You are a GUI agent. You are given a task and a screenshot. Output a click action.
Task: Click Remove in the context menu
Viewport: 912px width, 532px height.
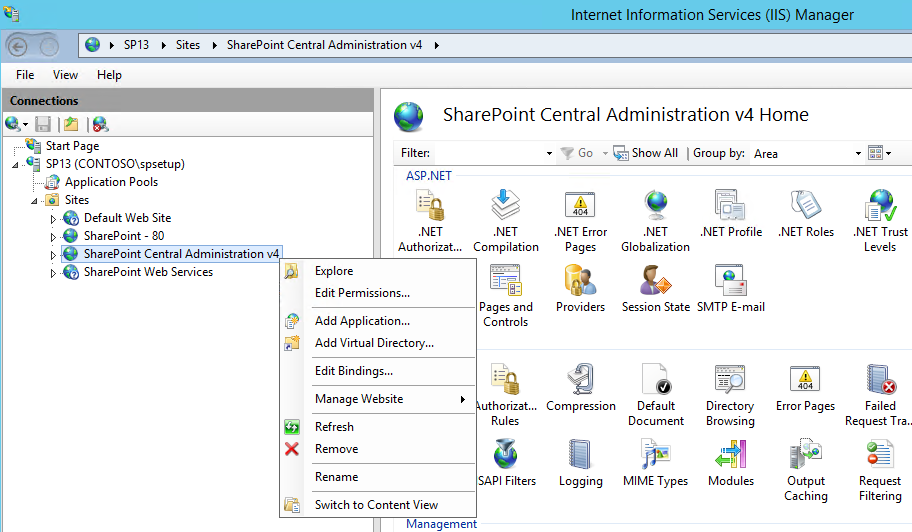376,449
